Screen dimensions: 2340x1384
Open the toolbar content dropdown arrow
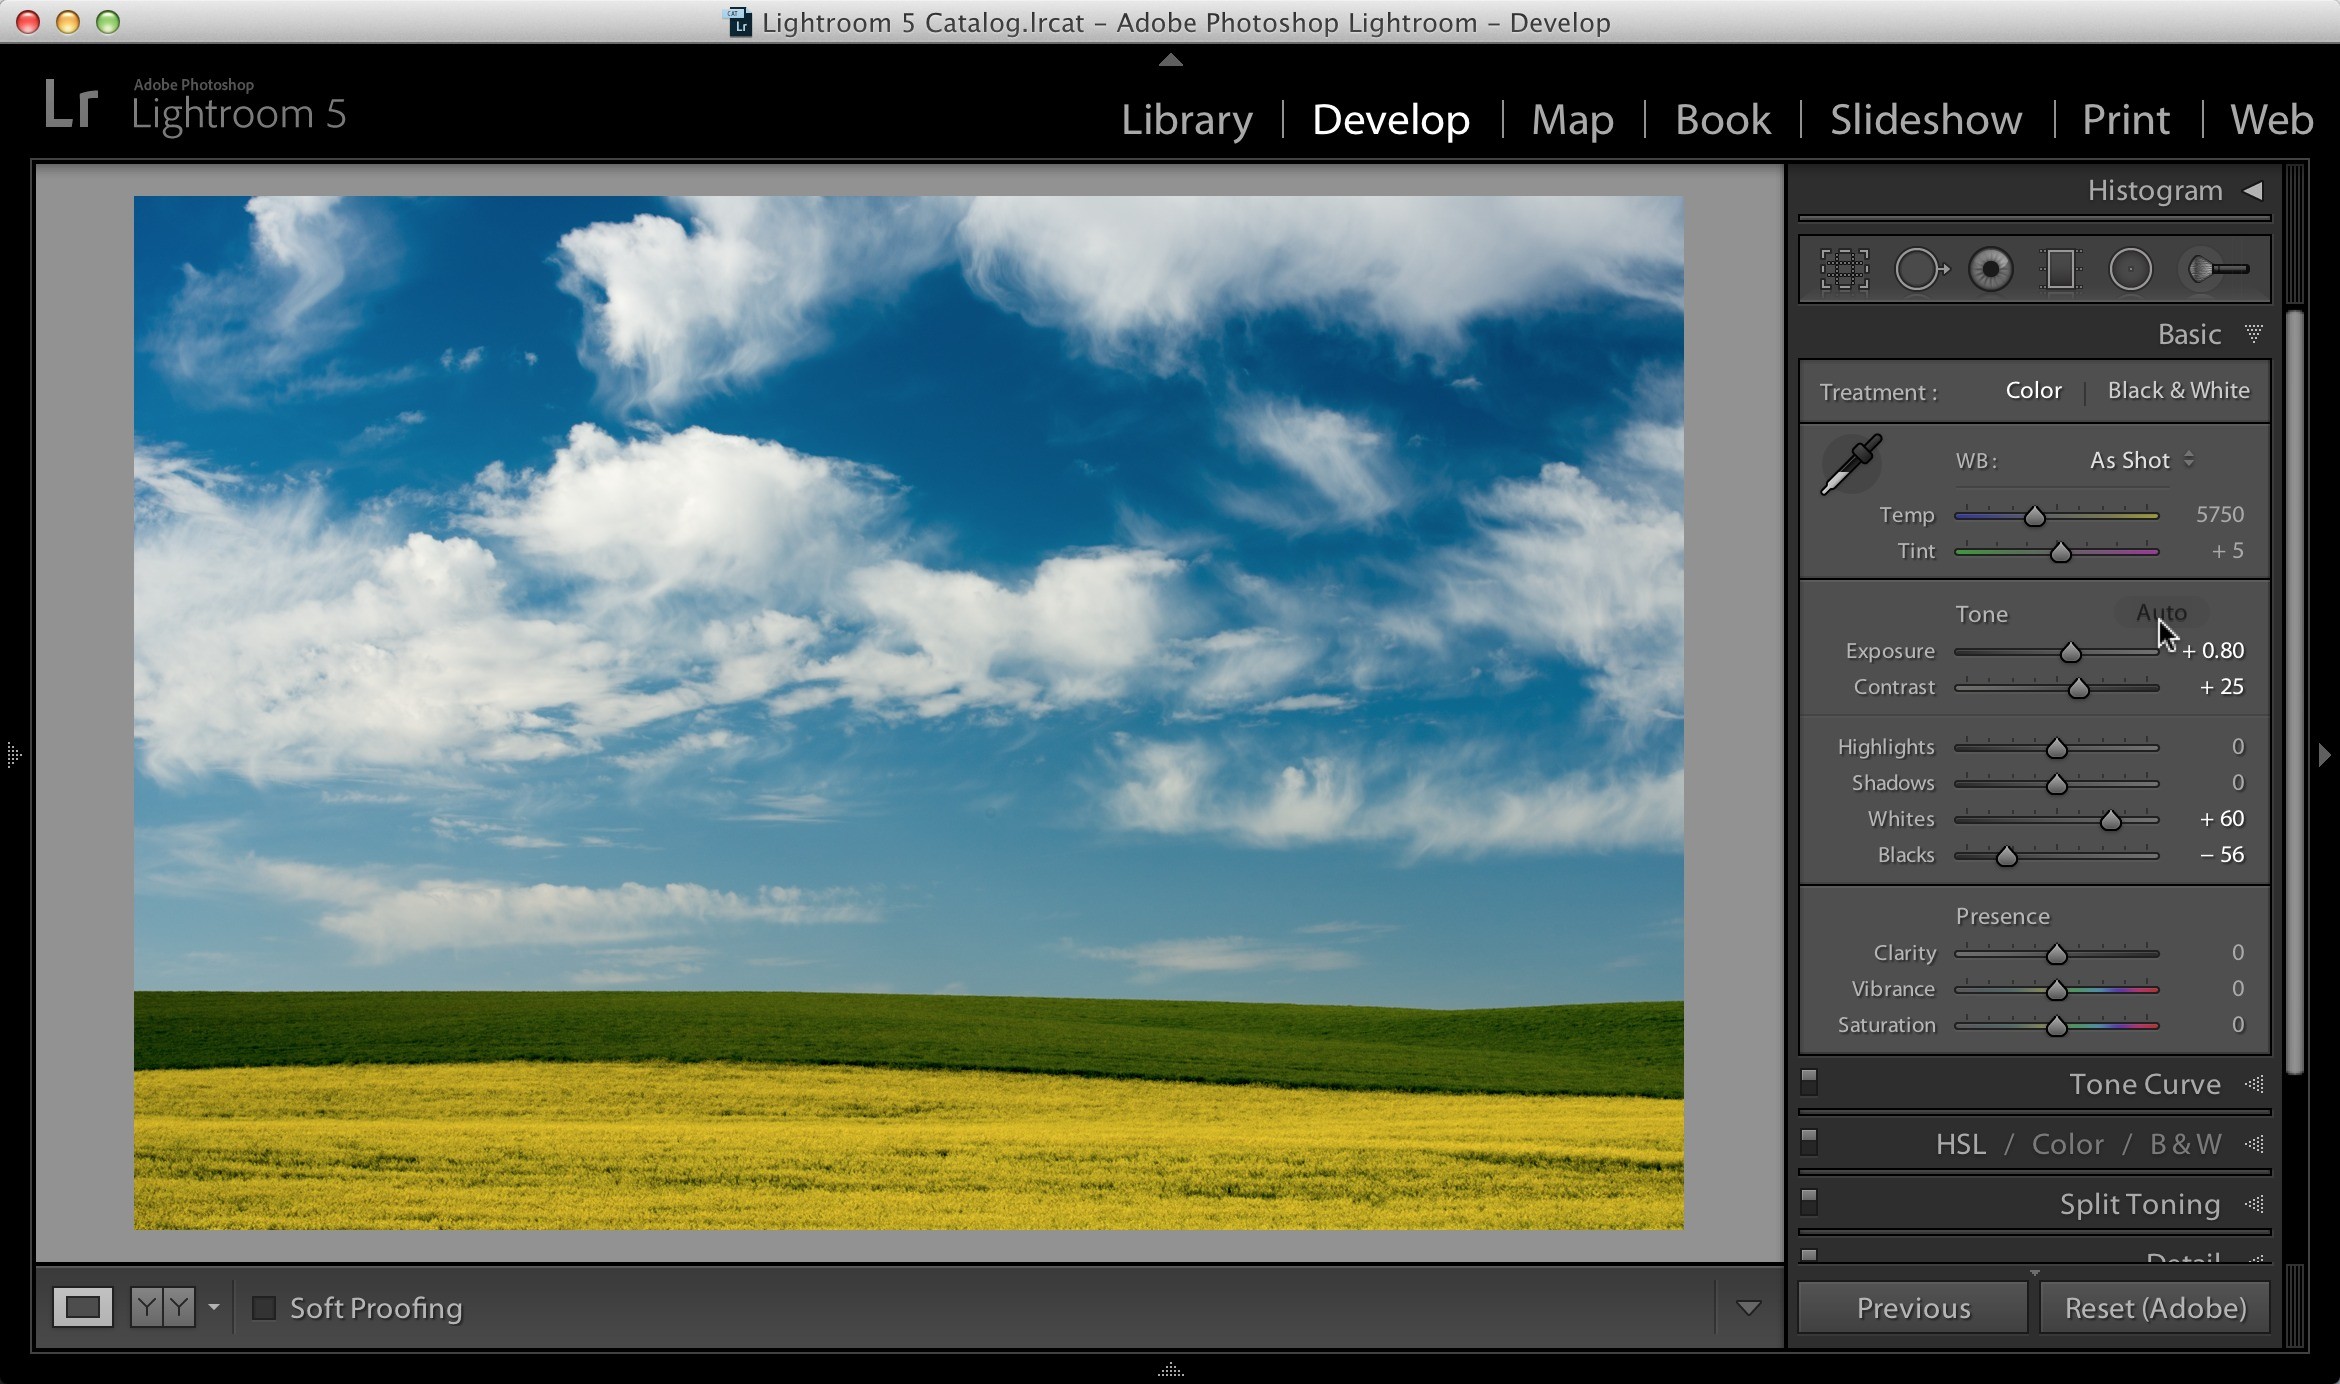[1748, 1308]
